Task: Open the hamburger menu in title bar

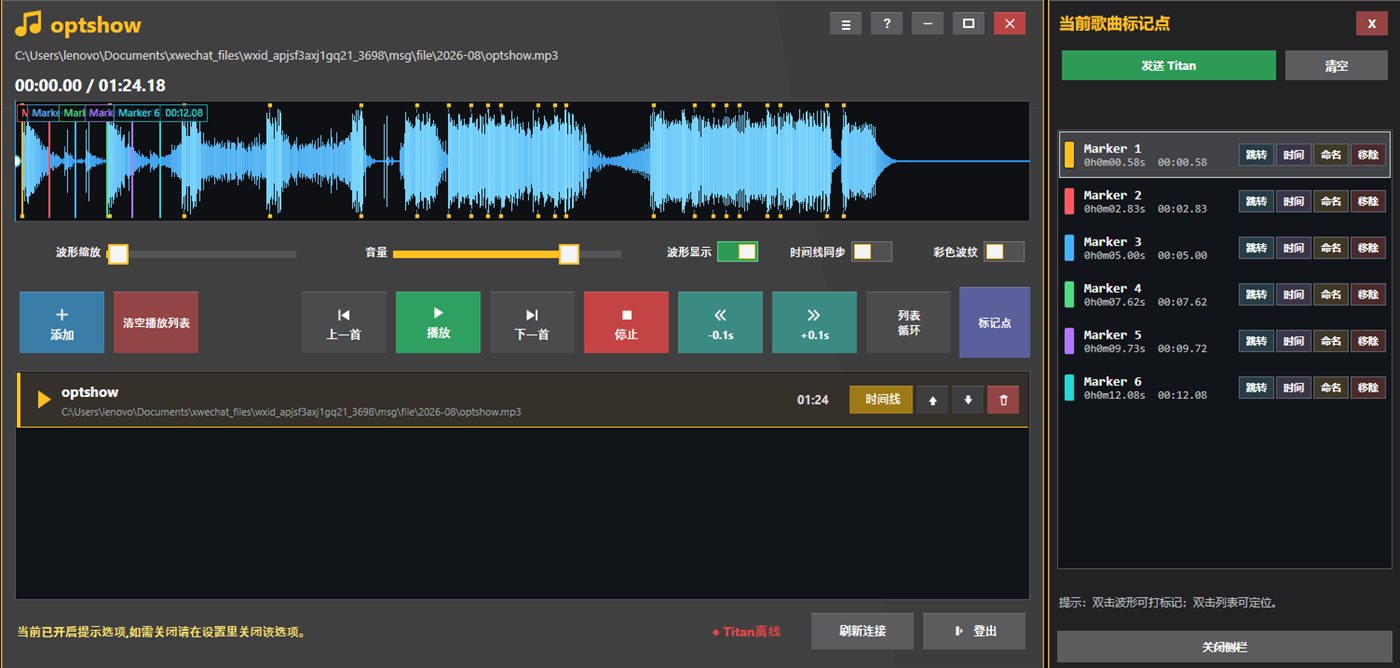Action: 846,23
